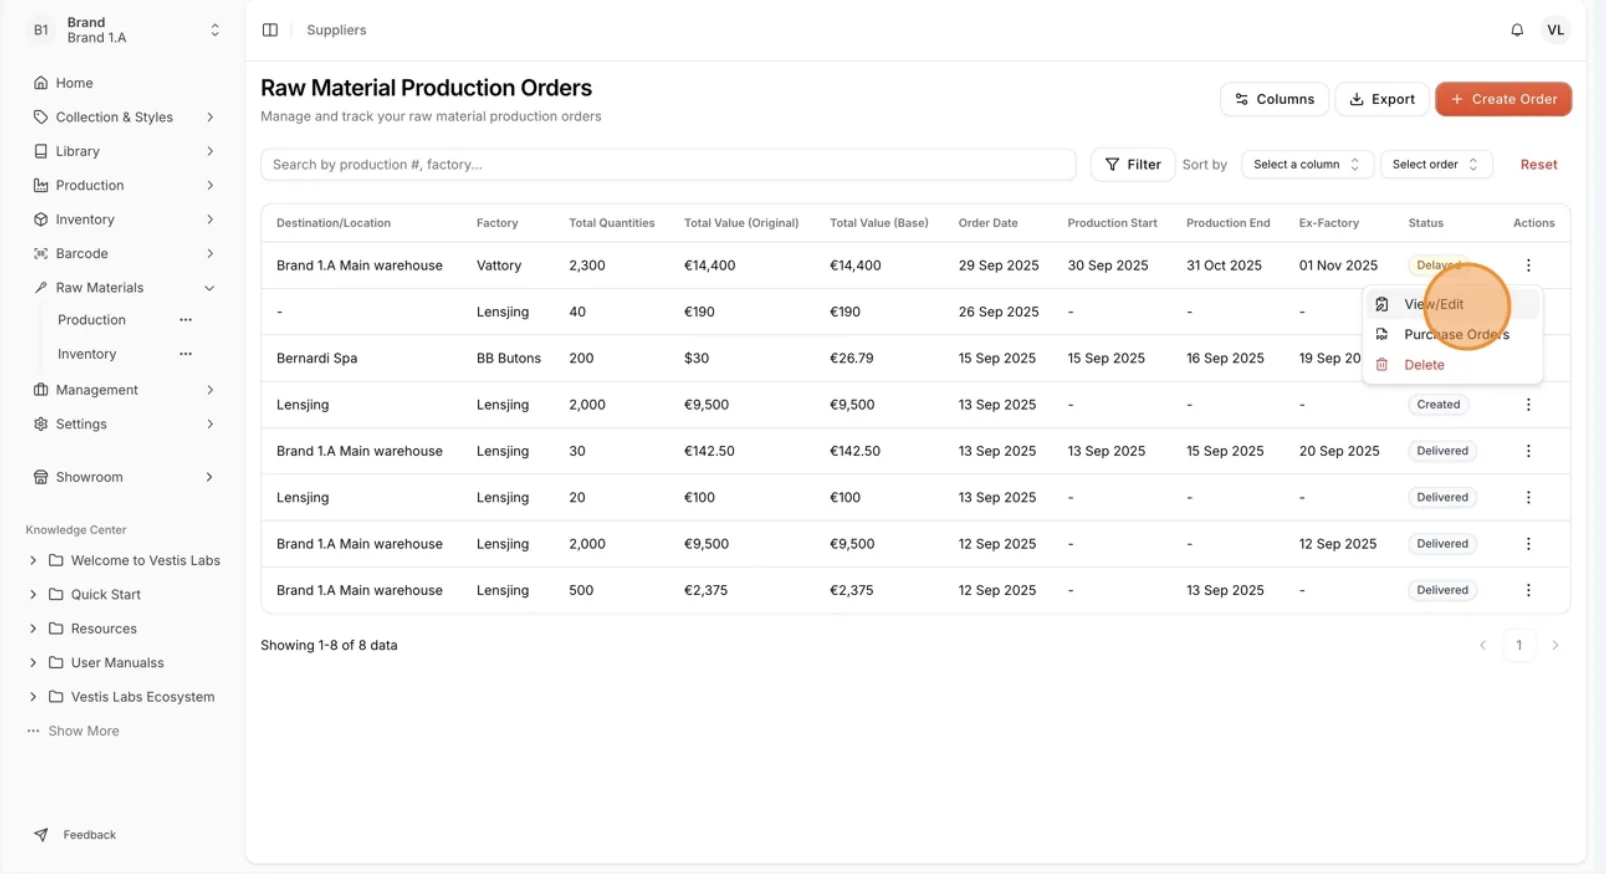The width and height of the screenshot is (1606, 874).
Task: Open the Showroom menu item
Action: point(123,477)
